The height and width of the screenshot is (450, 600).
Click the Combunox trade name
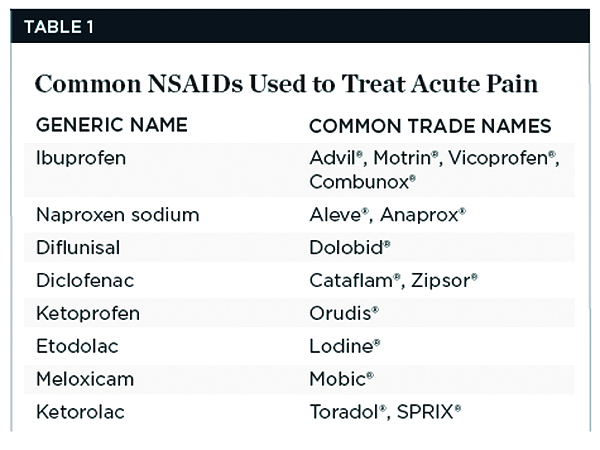coord(362,182)
